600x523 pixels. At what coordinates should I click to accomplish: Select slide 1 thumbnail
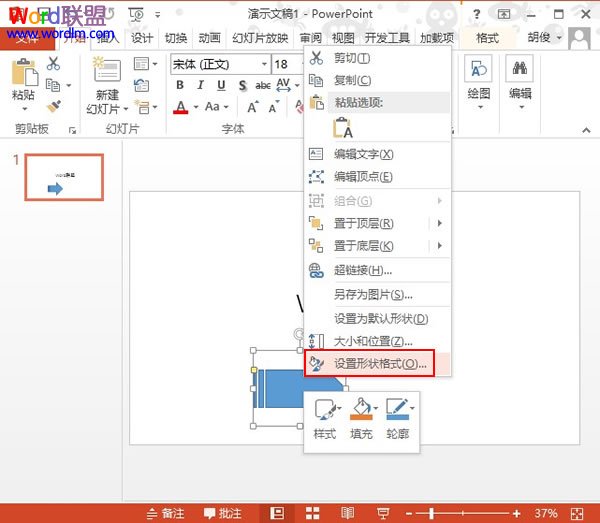tap(64, 177)
